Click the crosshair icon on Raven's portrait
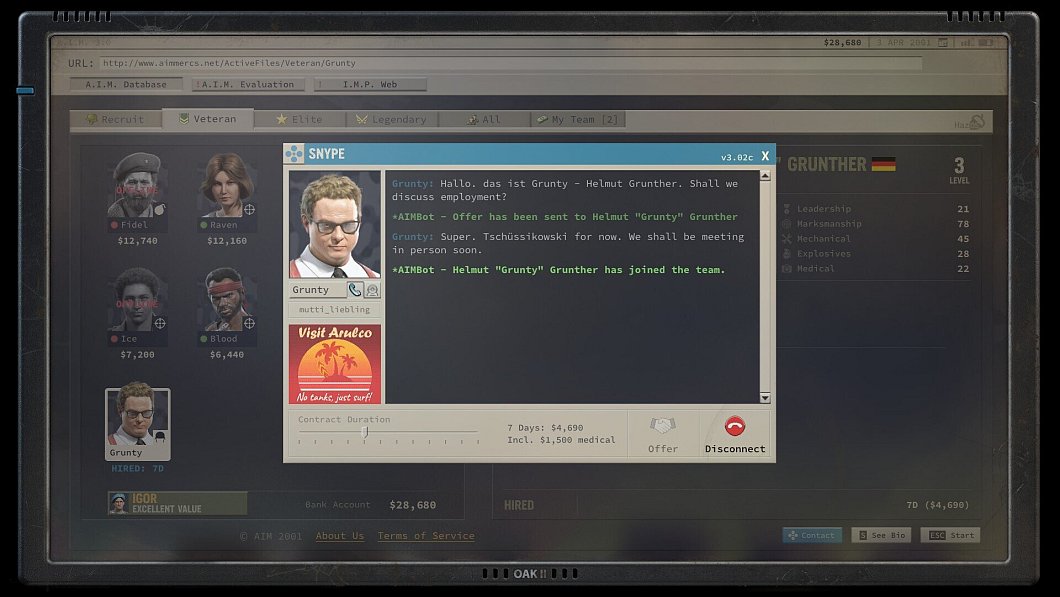The height and width of the screenshot is (597, 1060). pyautogui.click(x=249, y=210)
